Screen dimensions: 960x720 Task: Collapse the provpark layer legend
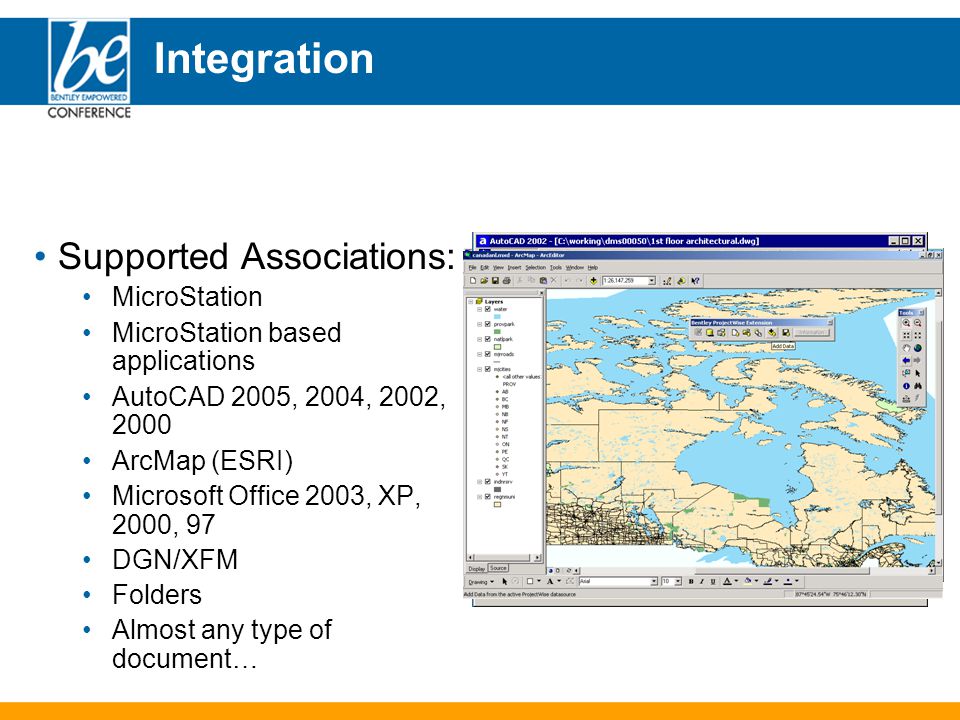[480, 324]
